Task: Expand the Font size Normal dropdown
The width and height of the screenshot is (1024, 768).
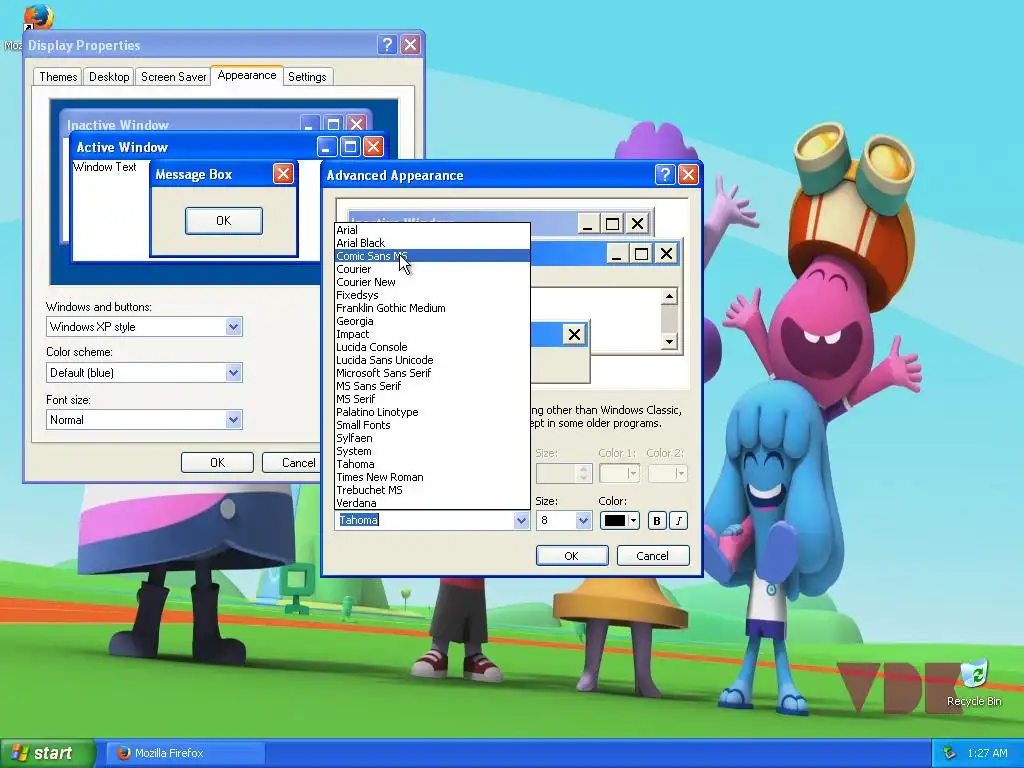Action: pyautogui.click(x=233, y=420)
